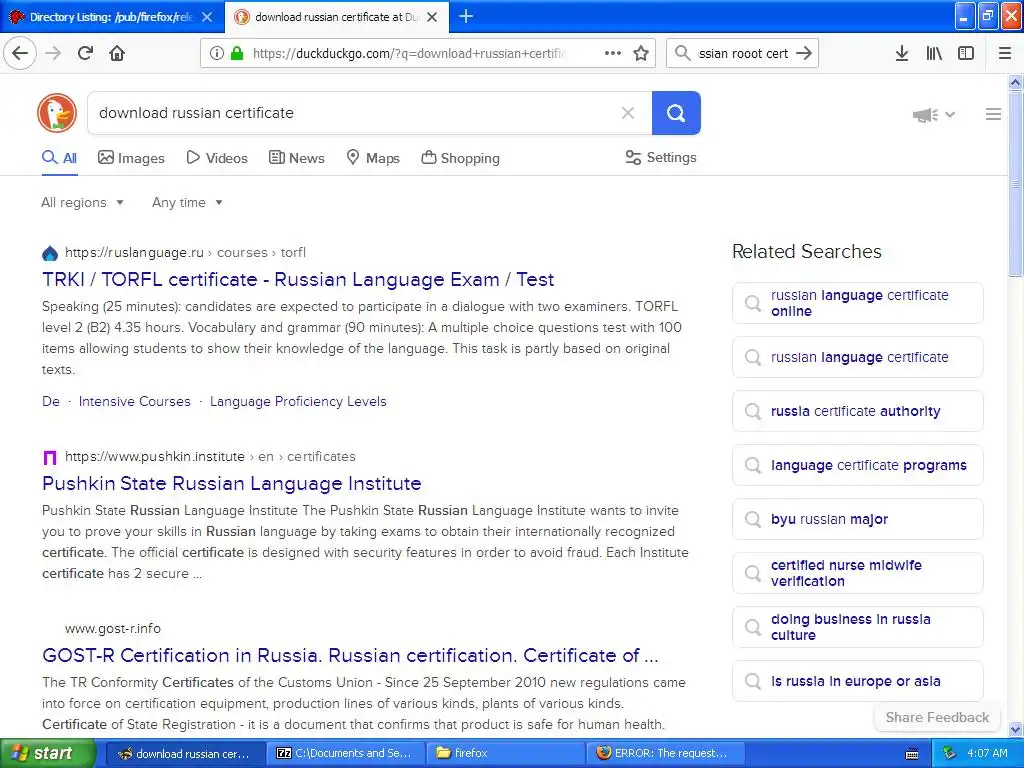
Task: Click ruslanguage.ru site favicon
Action: point(50,253)
